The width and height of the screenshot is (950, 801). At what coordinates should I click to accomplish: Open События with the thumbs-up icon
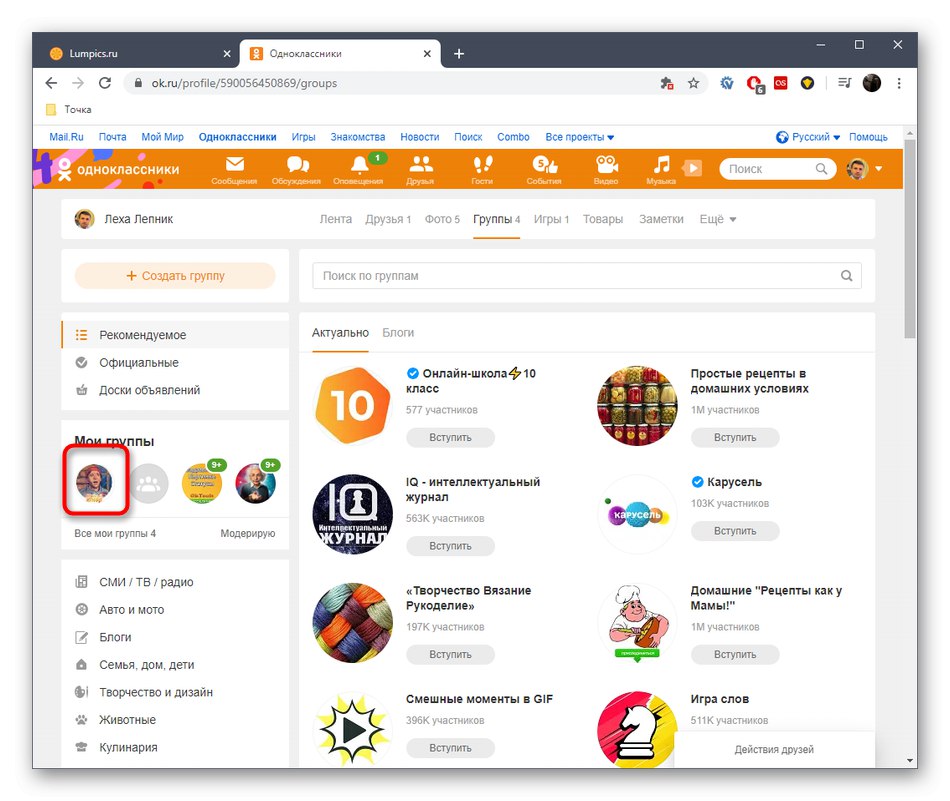pos(544,166)
